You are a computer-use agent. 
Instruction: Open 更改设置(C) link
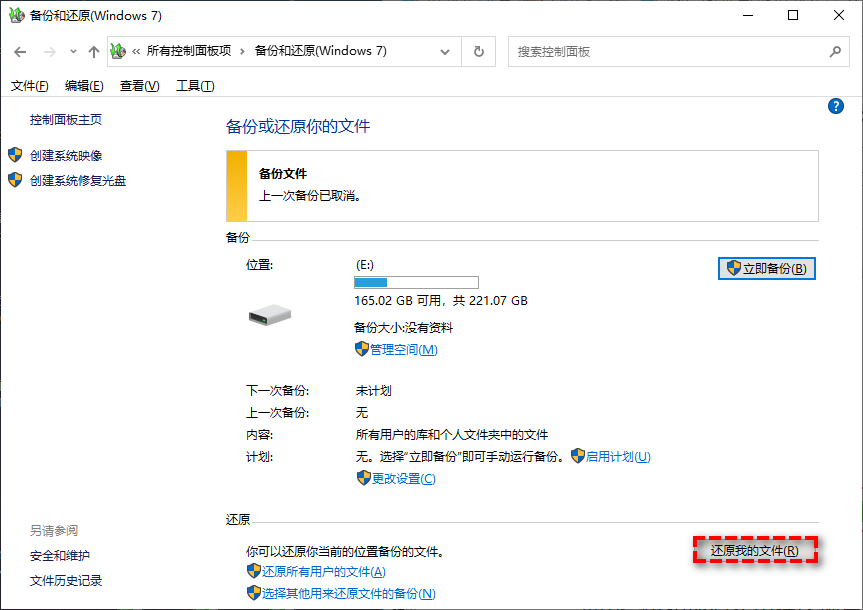click(x=403, y=479)
